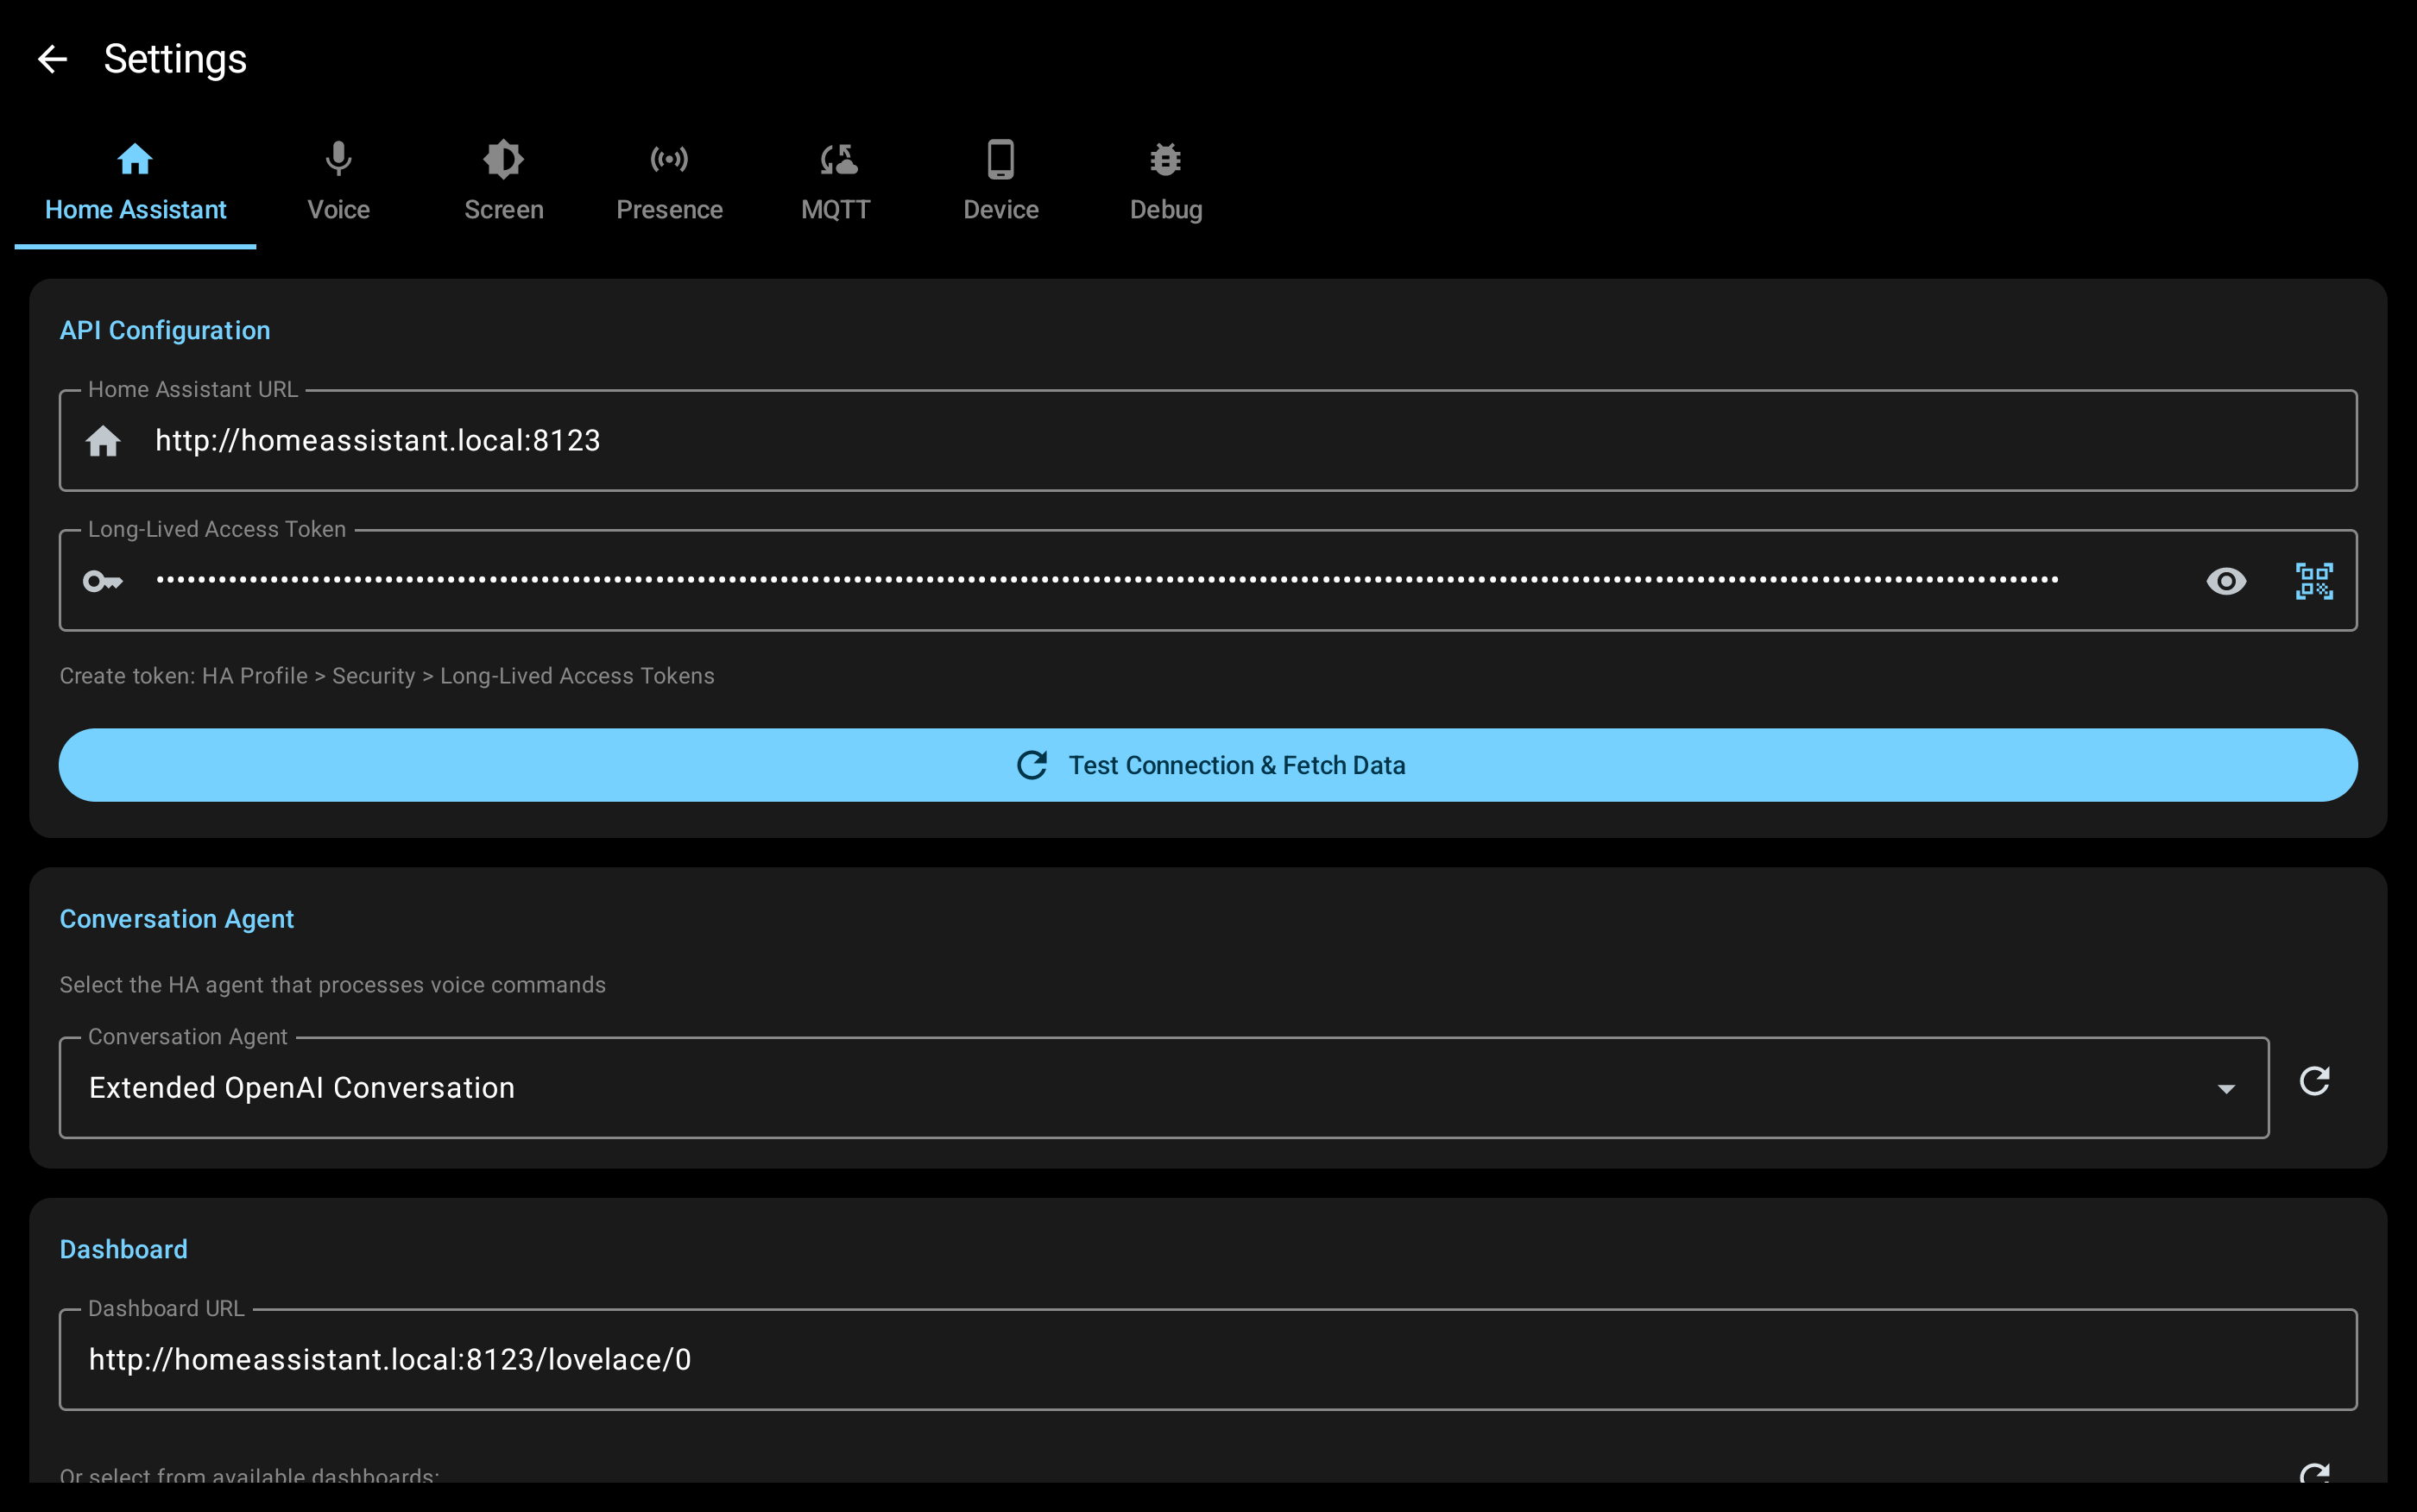Go back using the arrow icon
This screenshot has height=1512, width=2417.
coord(52,59)
